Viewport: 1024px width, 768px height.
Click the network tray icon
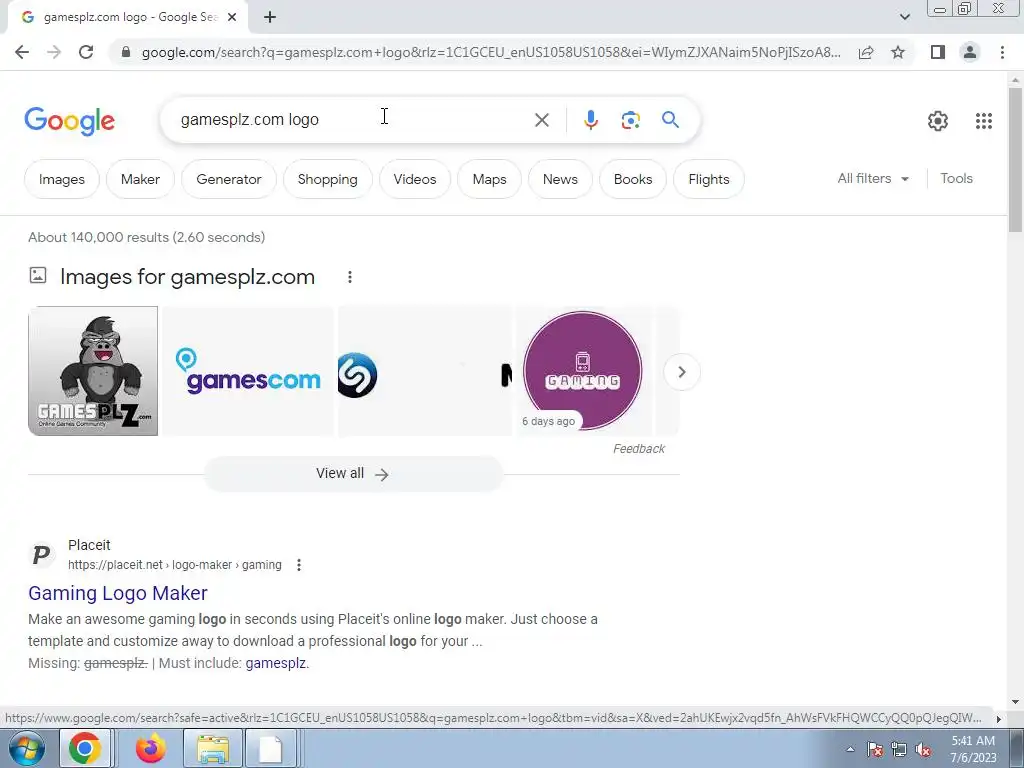899,749
